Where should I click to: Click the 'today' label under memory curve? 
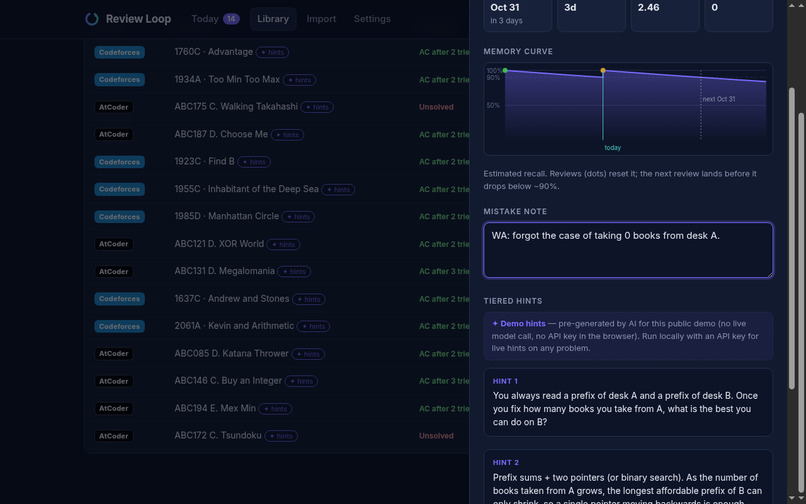coord(612,148)
